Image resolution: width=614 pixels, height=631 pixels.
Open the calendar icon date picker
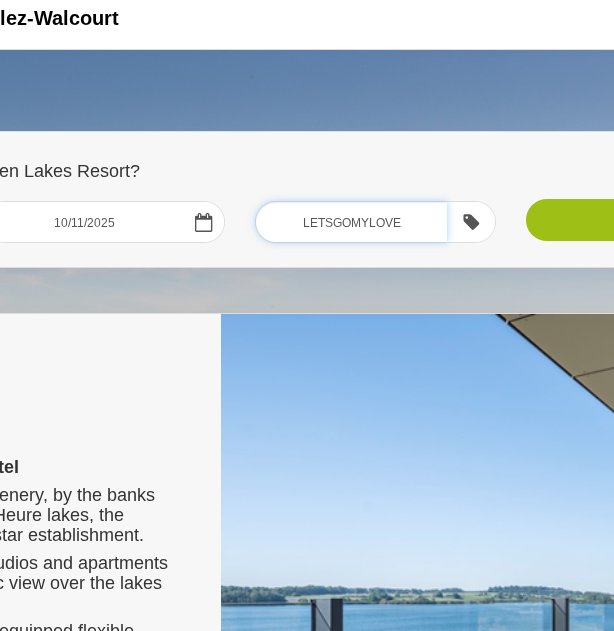pos(203,222)
